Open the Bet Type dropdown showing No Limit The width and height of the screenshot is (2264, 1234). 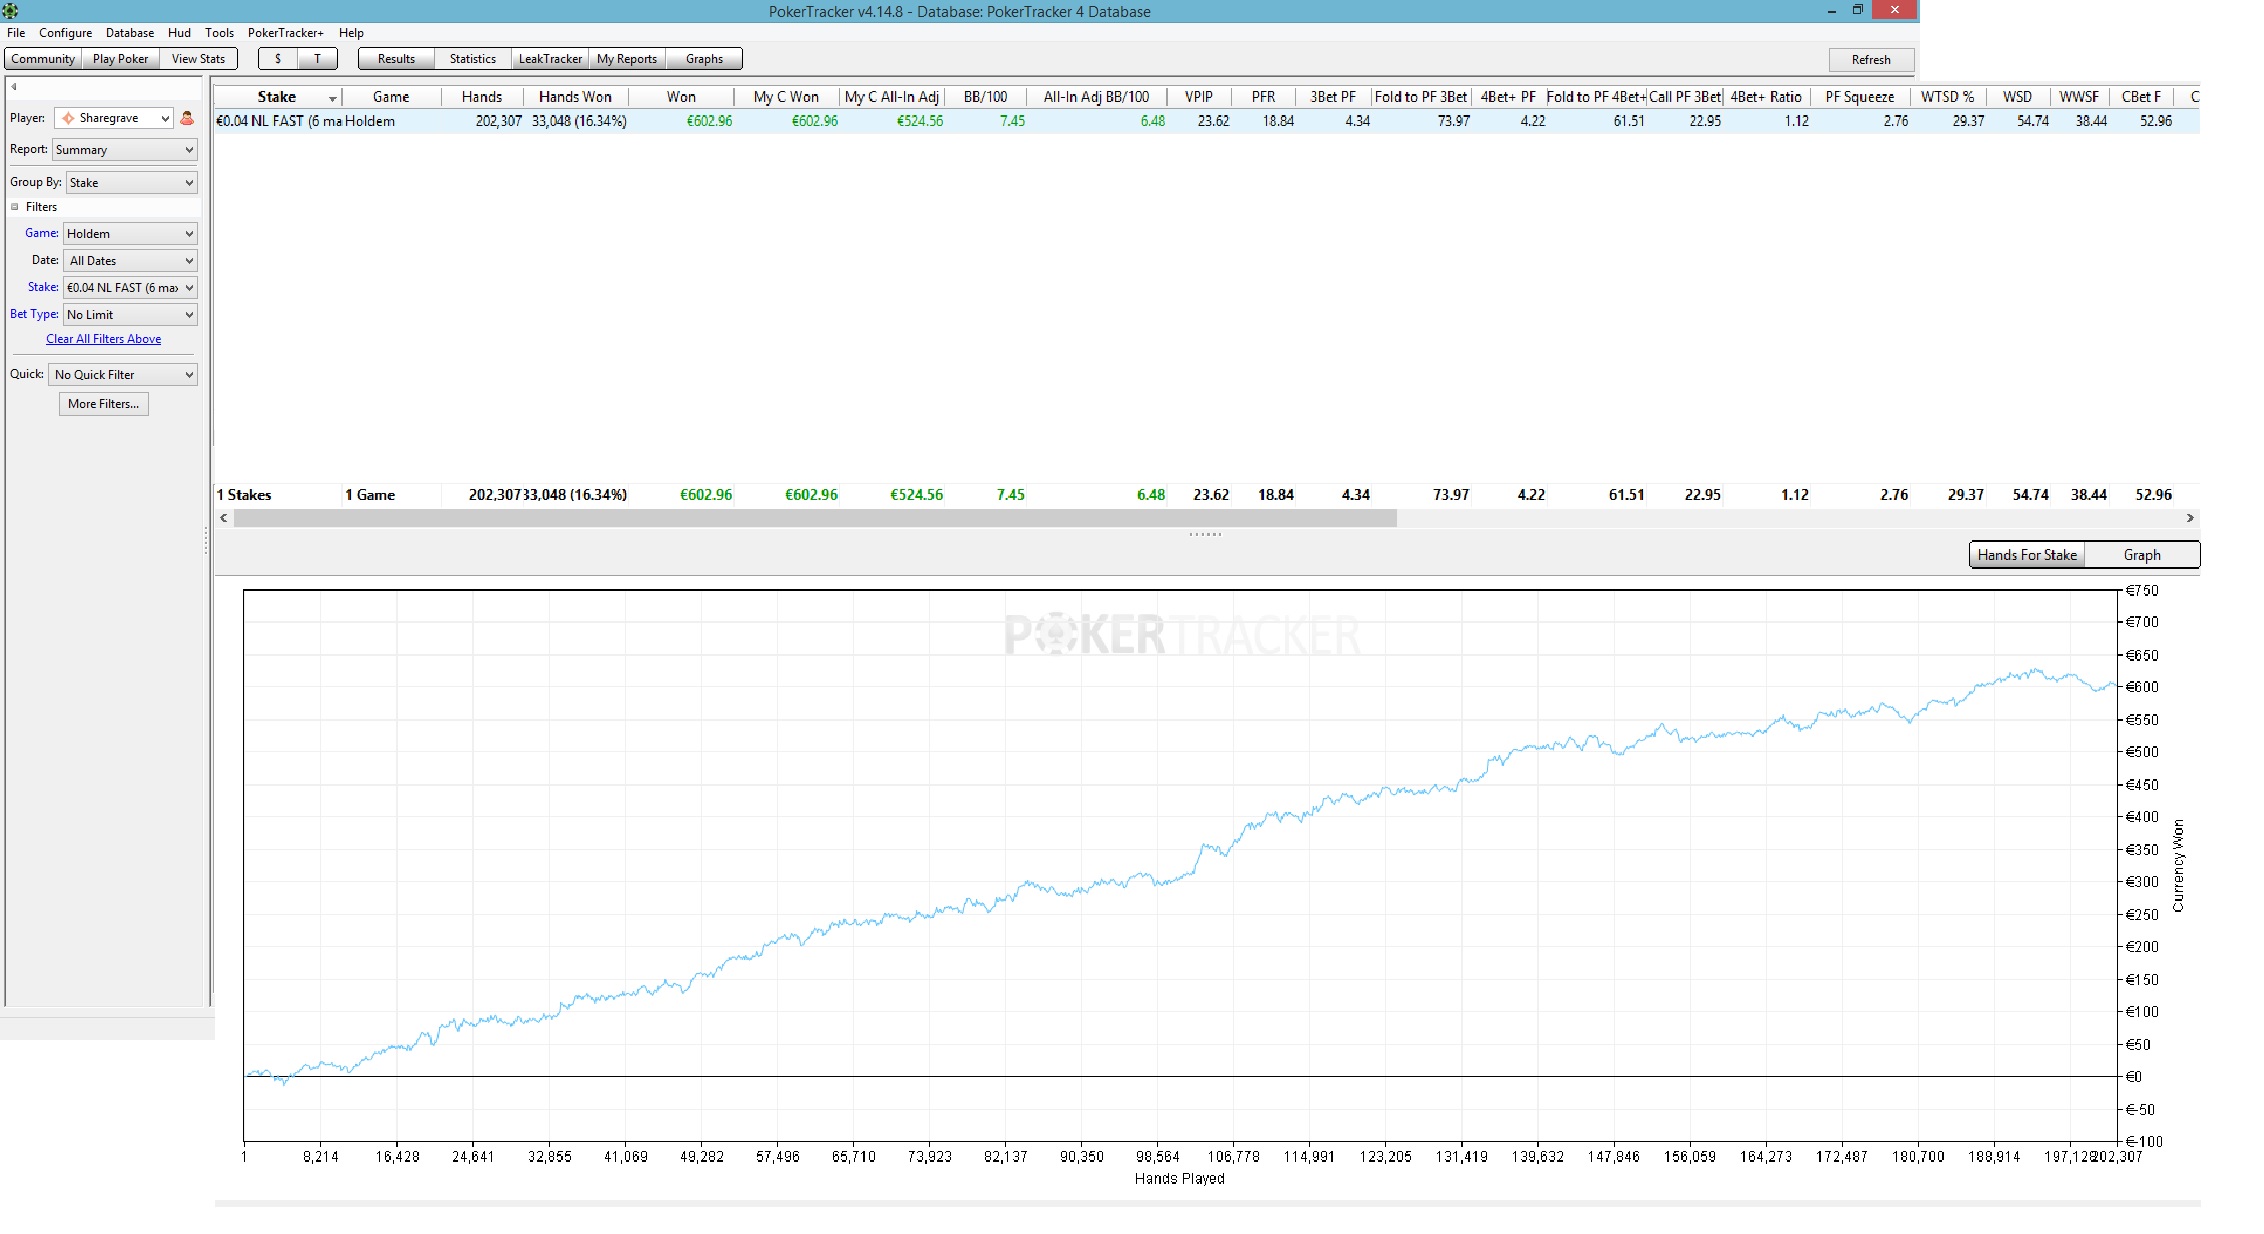click(130, 315)
